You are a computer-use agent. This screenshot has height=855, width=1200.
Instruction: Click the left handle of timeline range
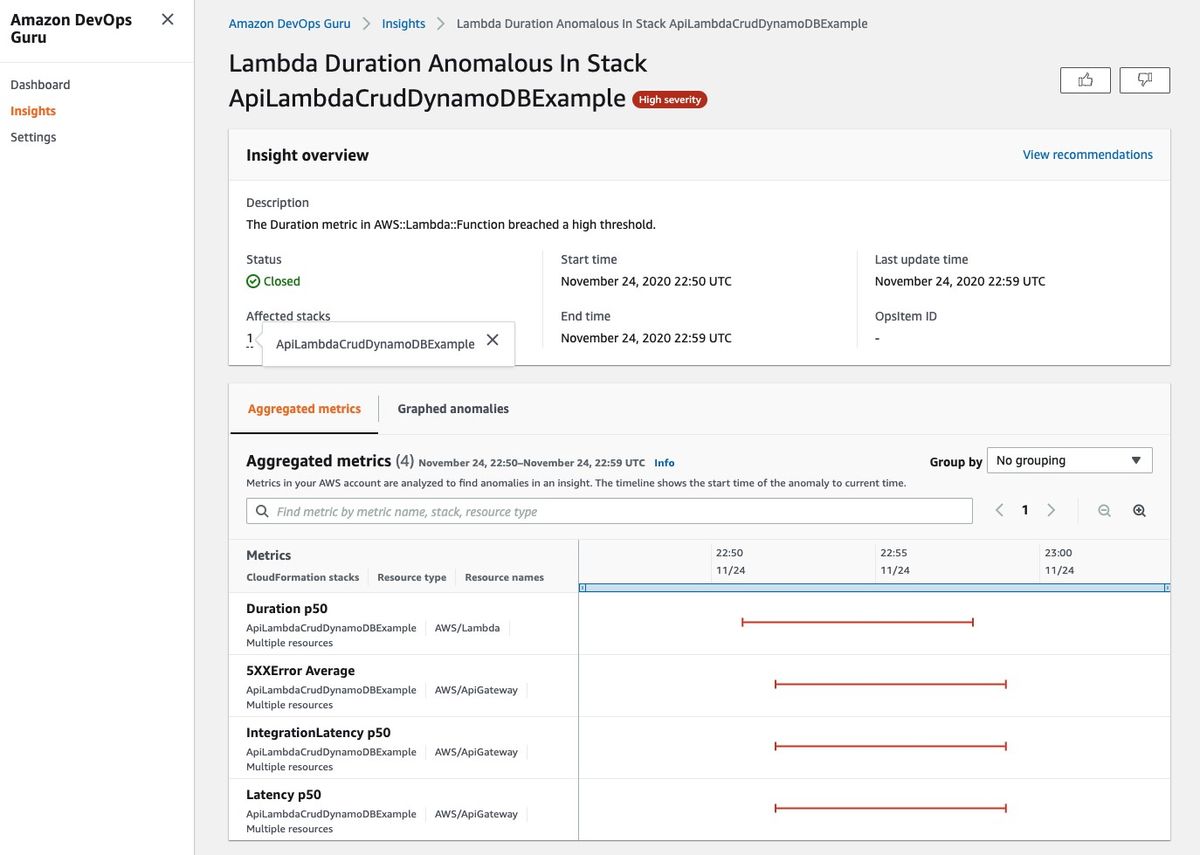(x=582, y=588)
